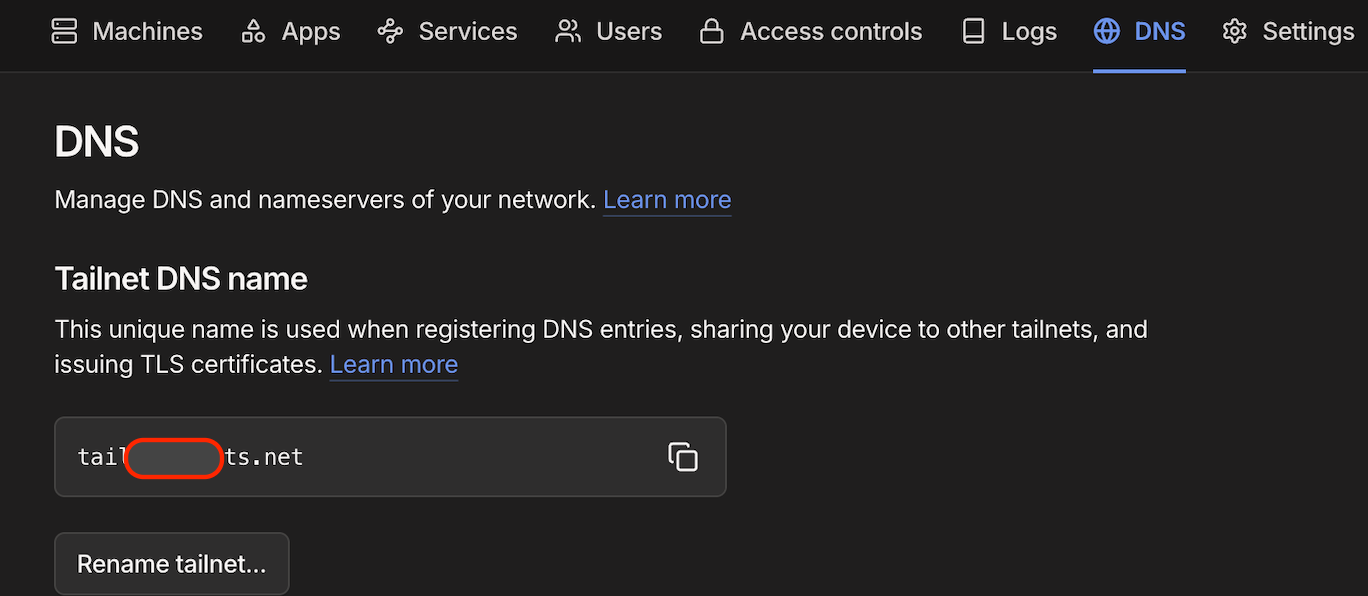Select the Users tab label

(x=629, y=32)
